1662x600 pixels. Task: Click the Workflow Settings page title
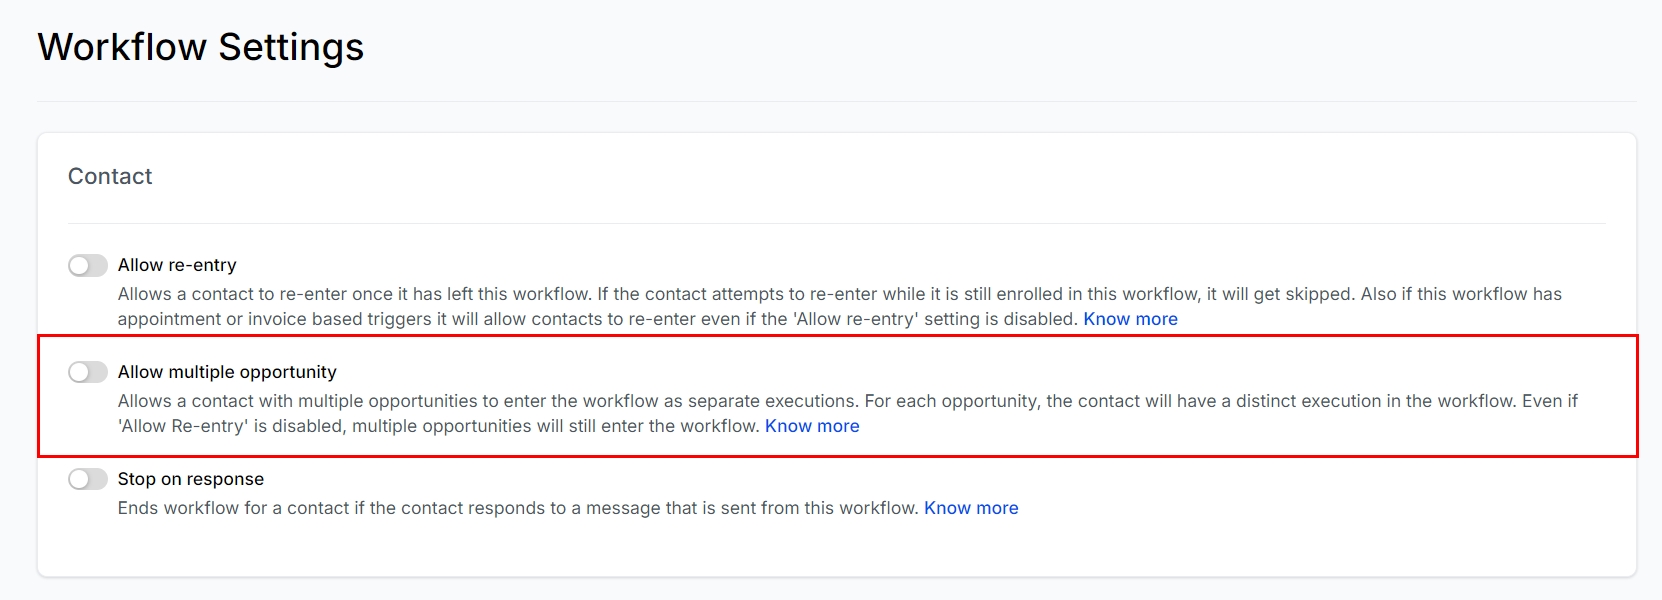(x=201, y=47)
